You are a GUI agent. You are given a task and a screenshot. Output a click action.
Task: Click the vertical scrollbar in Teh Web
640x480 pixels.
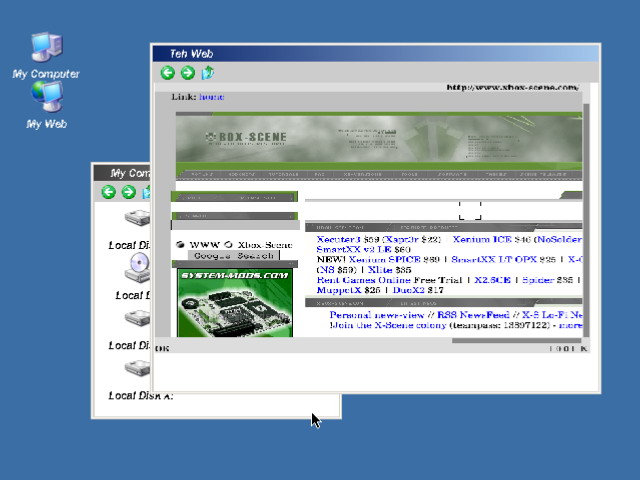[x=586, y=220]
